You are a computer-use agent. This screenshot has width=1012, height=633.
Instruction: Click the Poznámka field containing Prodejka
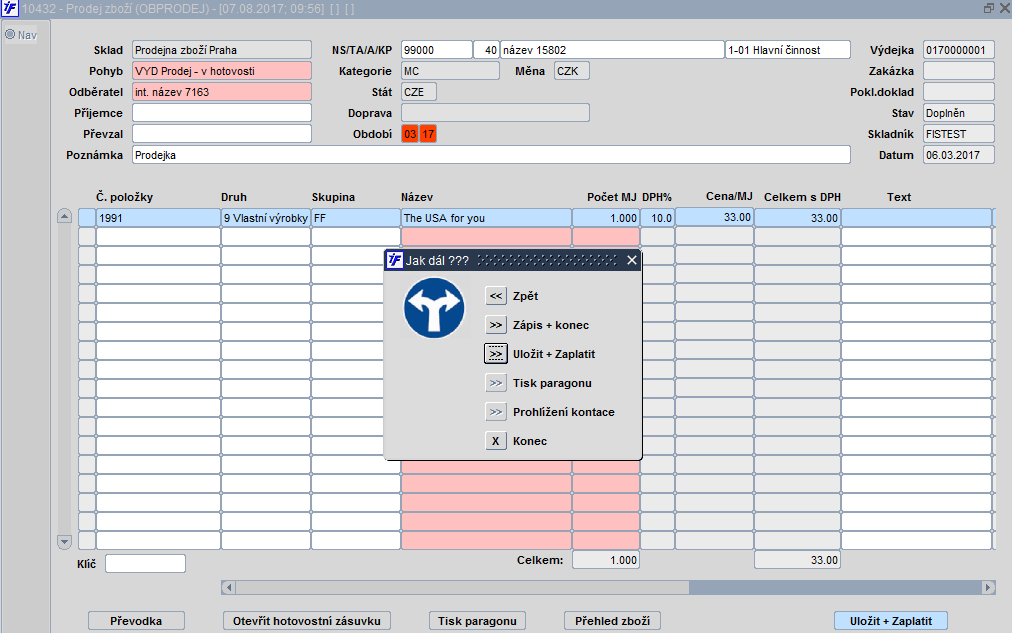click(x=491, y=155)
